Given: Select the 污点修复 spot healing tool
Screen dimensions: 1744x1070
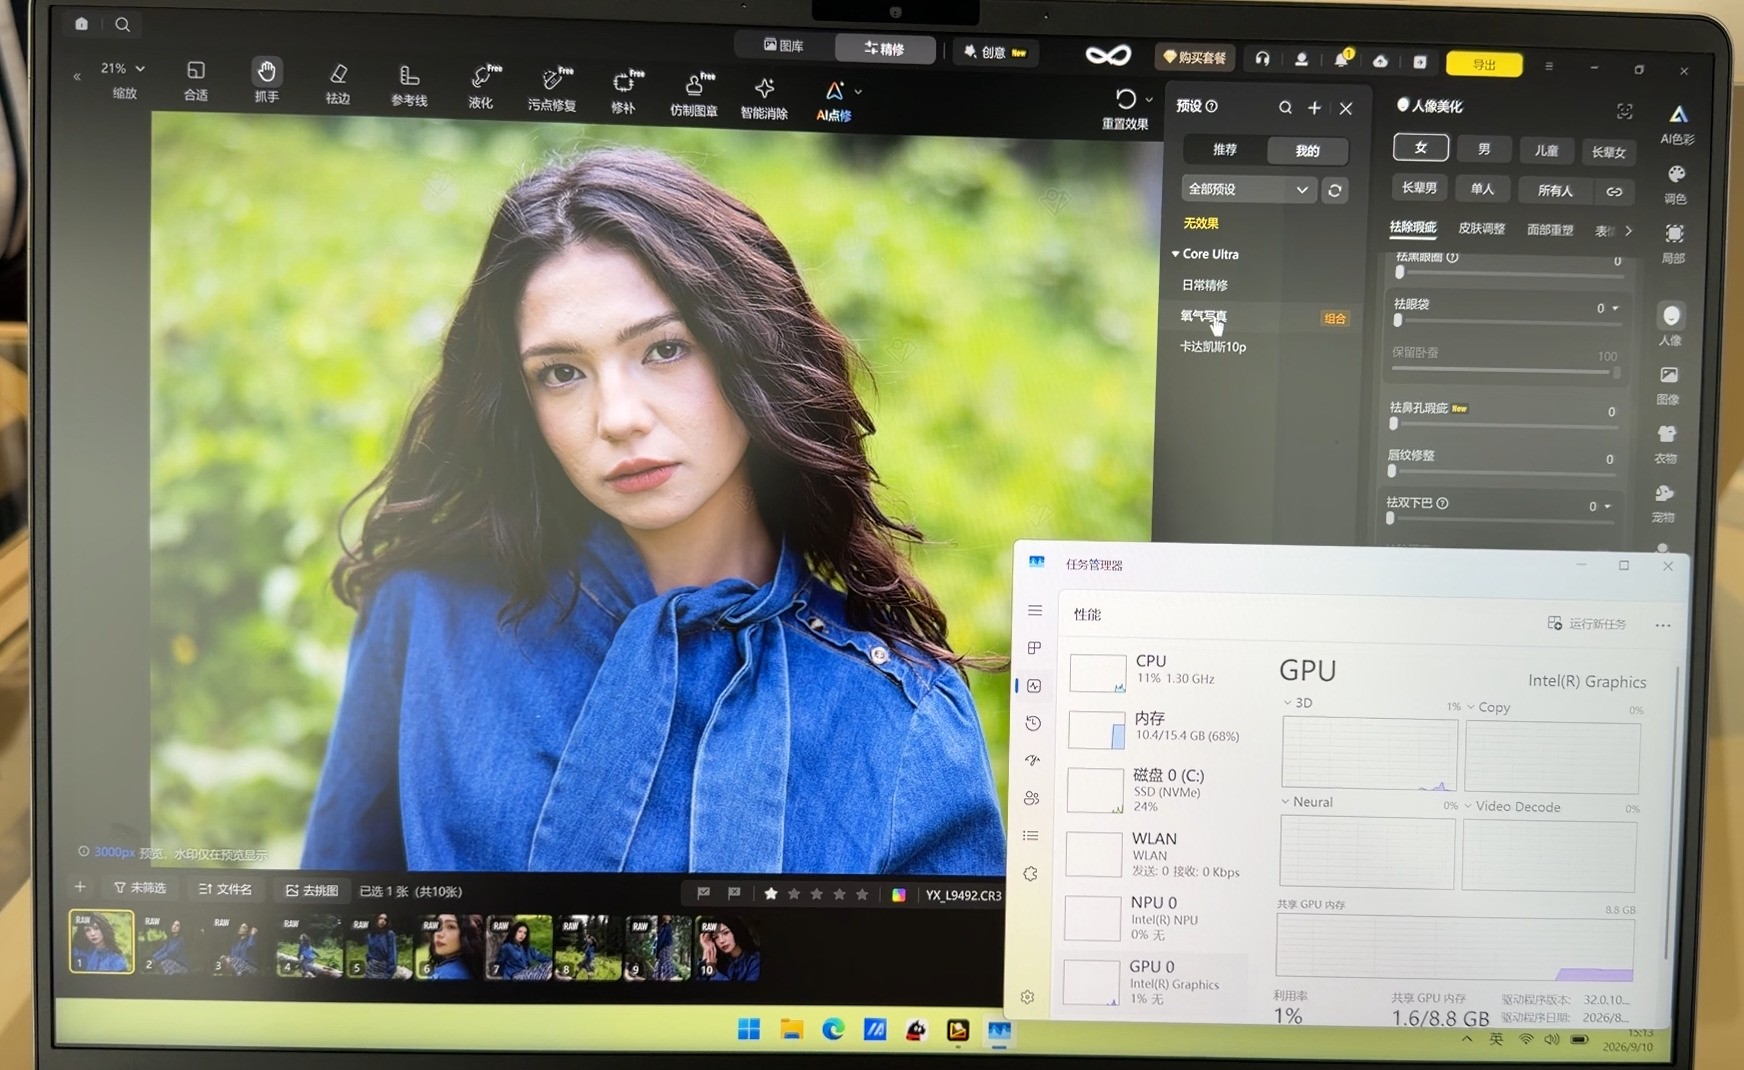Looking at the screenshot, I should (x=552, y=89).
